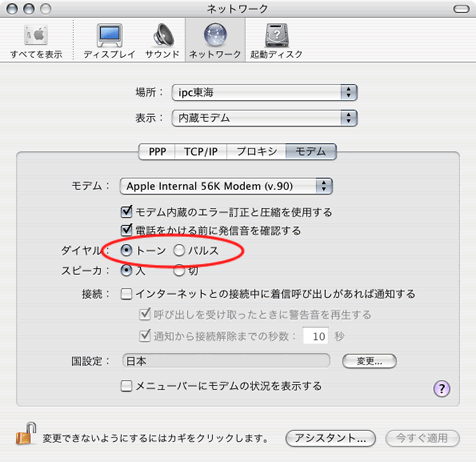
Task: Switch to the PPP tab
Action: pos(157,152)
